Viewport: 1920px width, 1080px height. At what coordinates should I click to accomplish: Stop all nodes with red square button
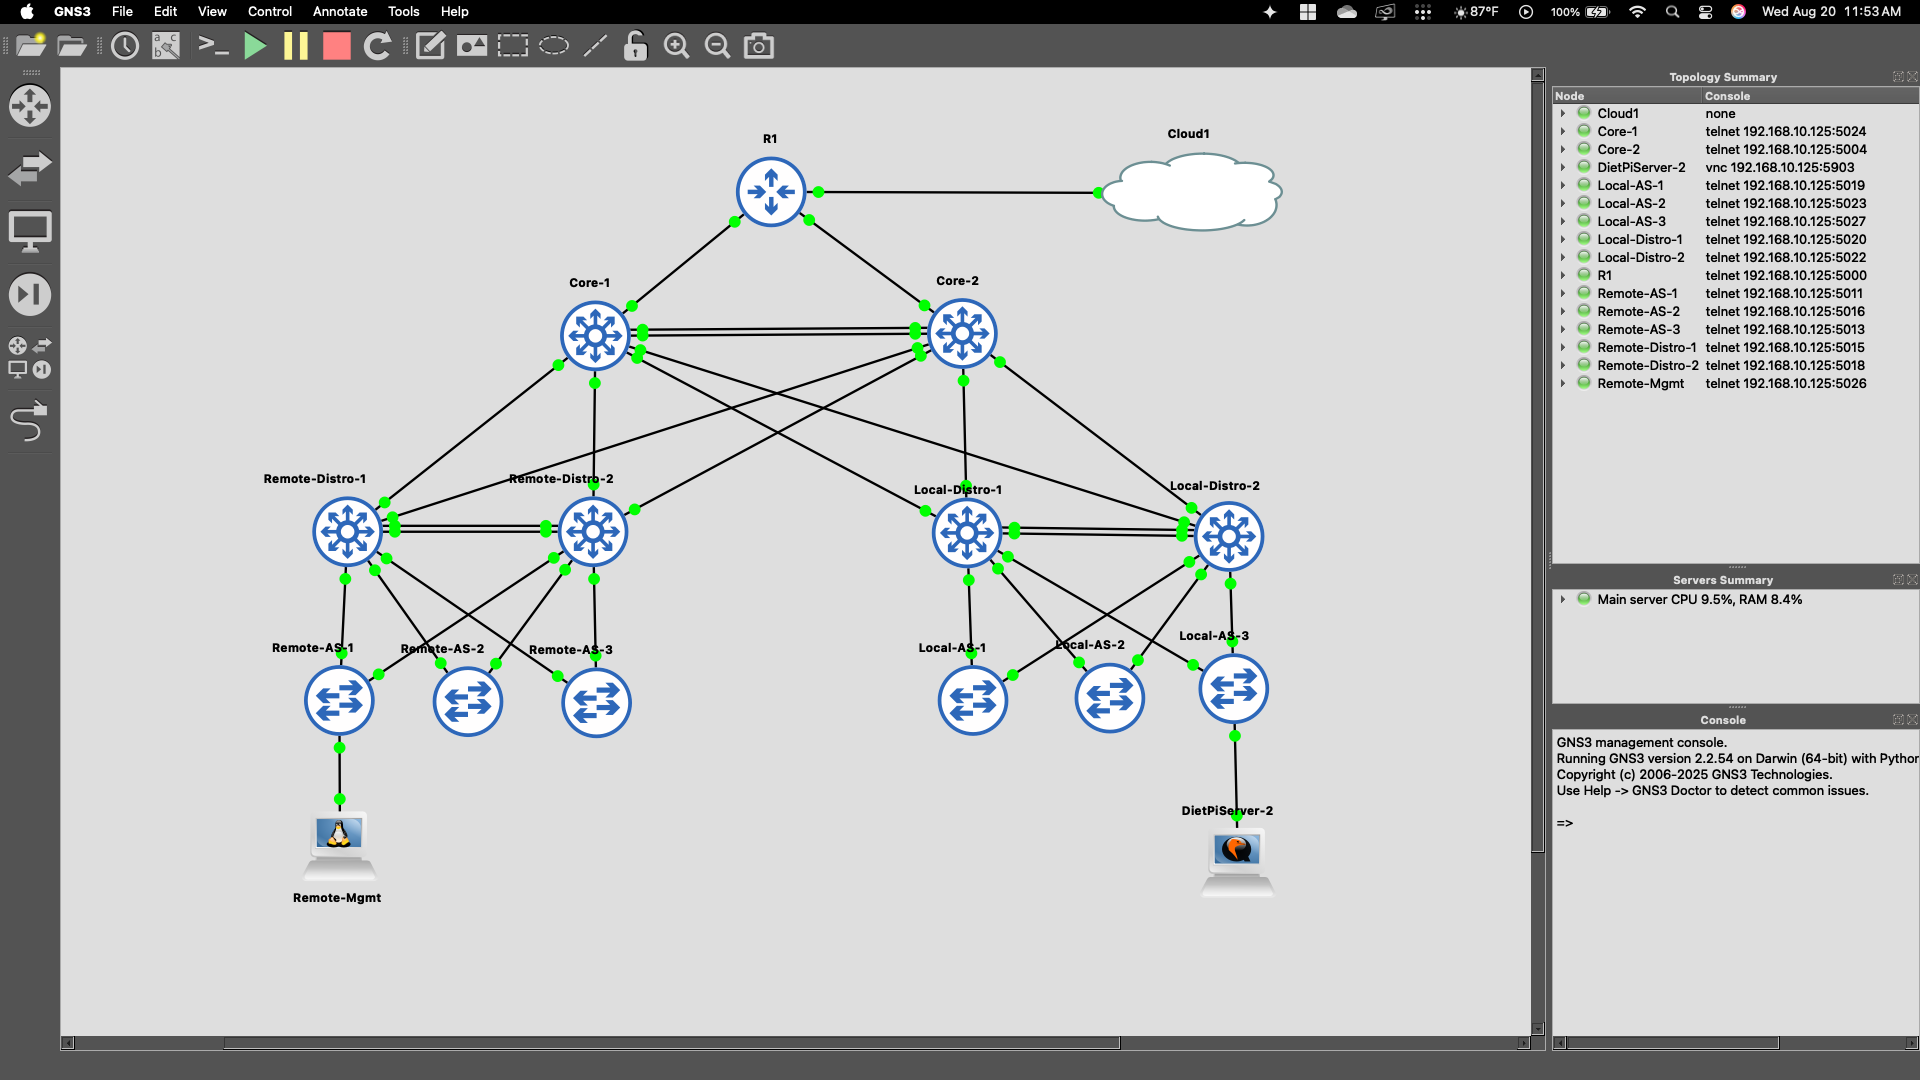point(337,46)
